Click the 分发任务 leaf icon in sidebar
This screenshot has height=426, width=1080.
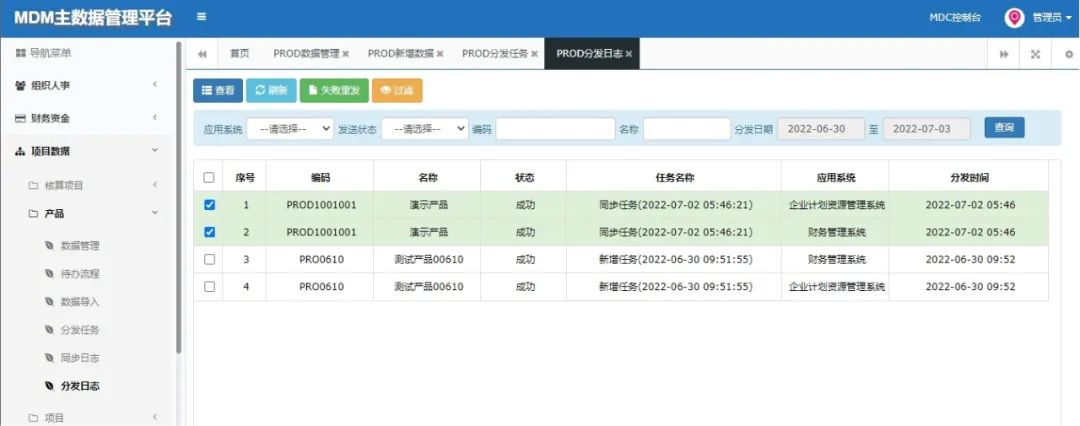(x=49, y=330)
